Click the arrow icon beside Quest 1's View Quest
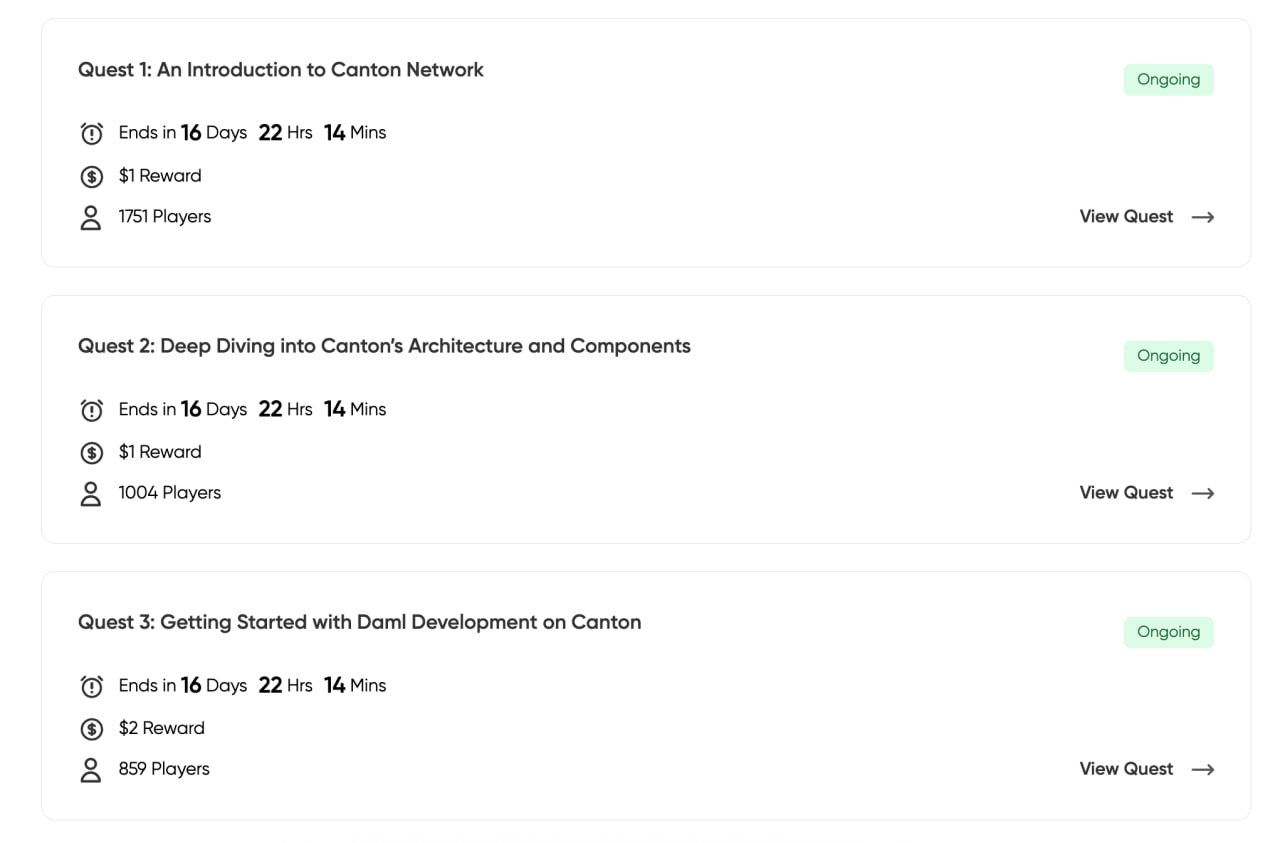 [1203, 217]
